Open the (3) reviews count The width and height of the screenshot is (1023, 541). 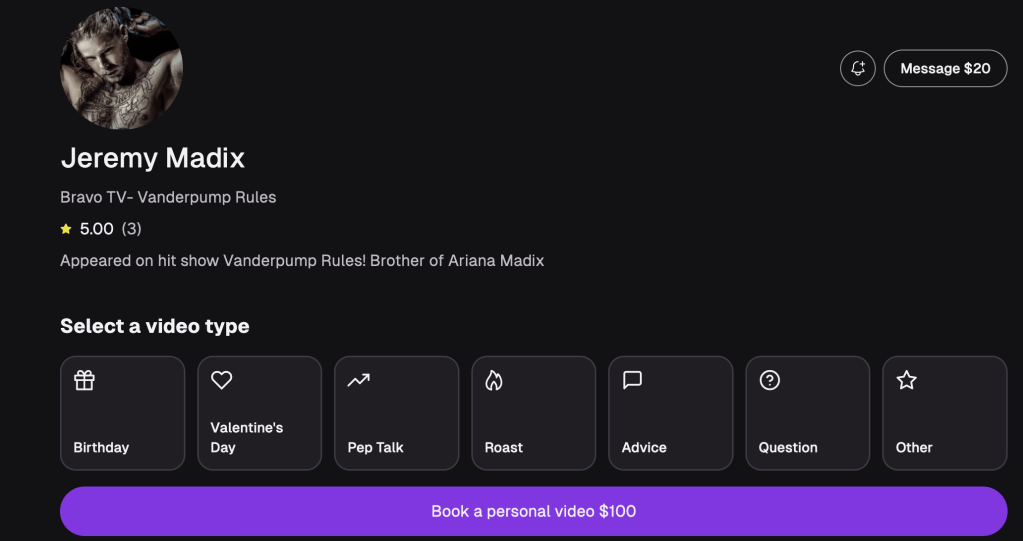pos(131,229)
